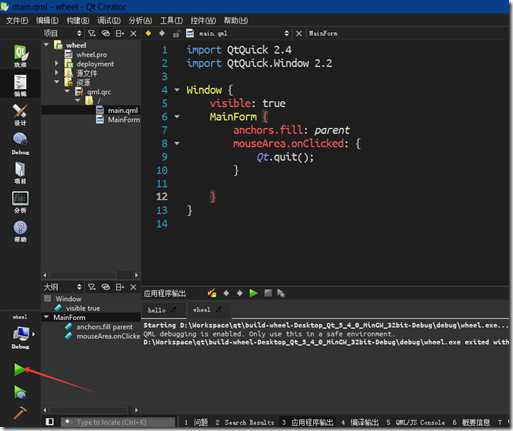Select visible true in the outline
Screen dimensions: 513x431
(x=83, y=308)
